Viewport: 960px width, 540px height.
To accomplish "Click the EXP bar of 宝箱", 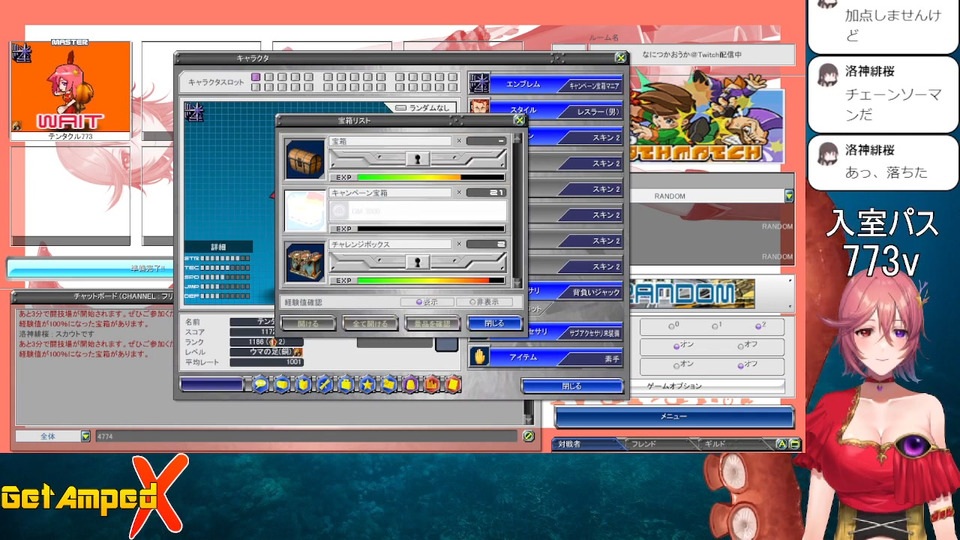I will click(430, 177).
